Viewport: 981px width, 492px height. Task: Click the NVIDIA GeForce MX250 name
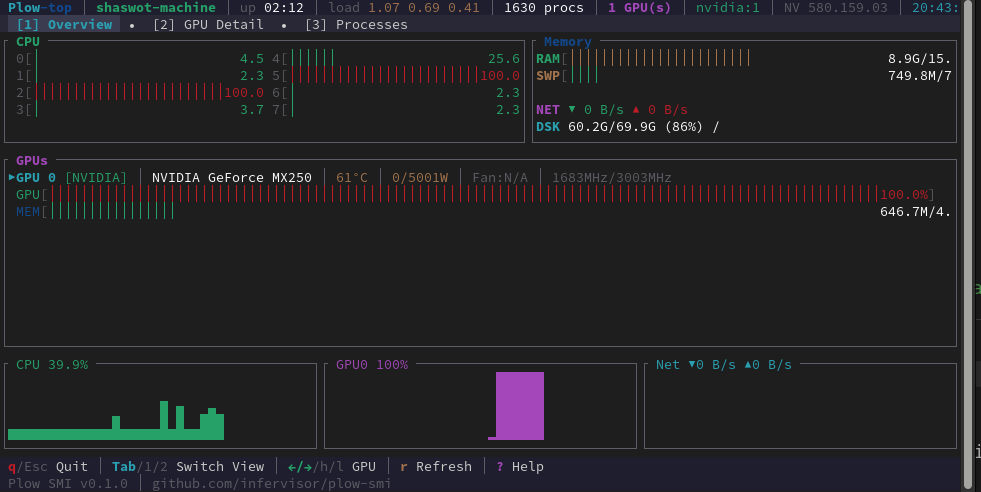[x=231, y=178]
